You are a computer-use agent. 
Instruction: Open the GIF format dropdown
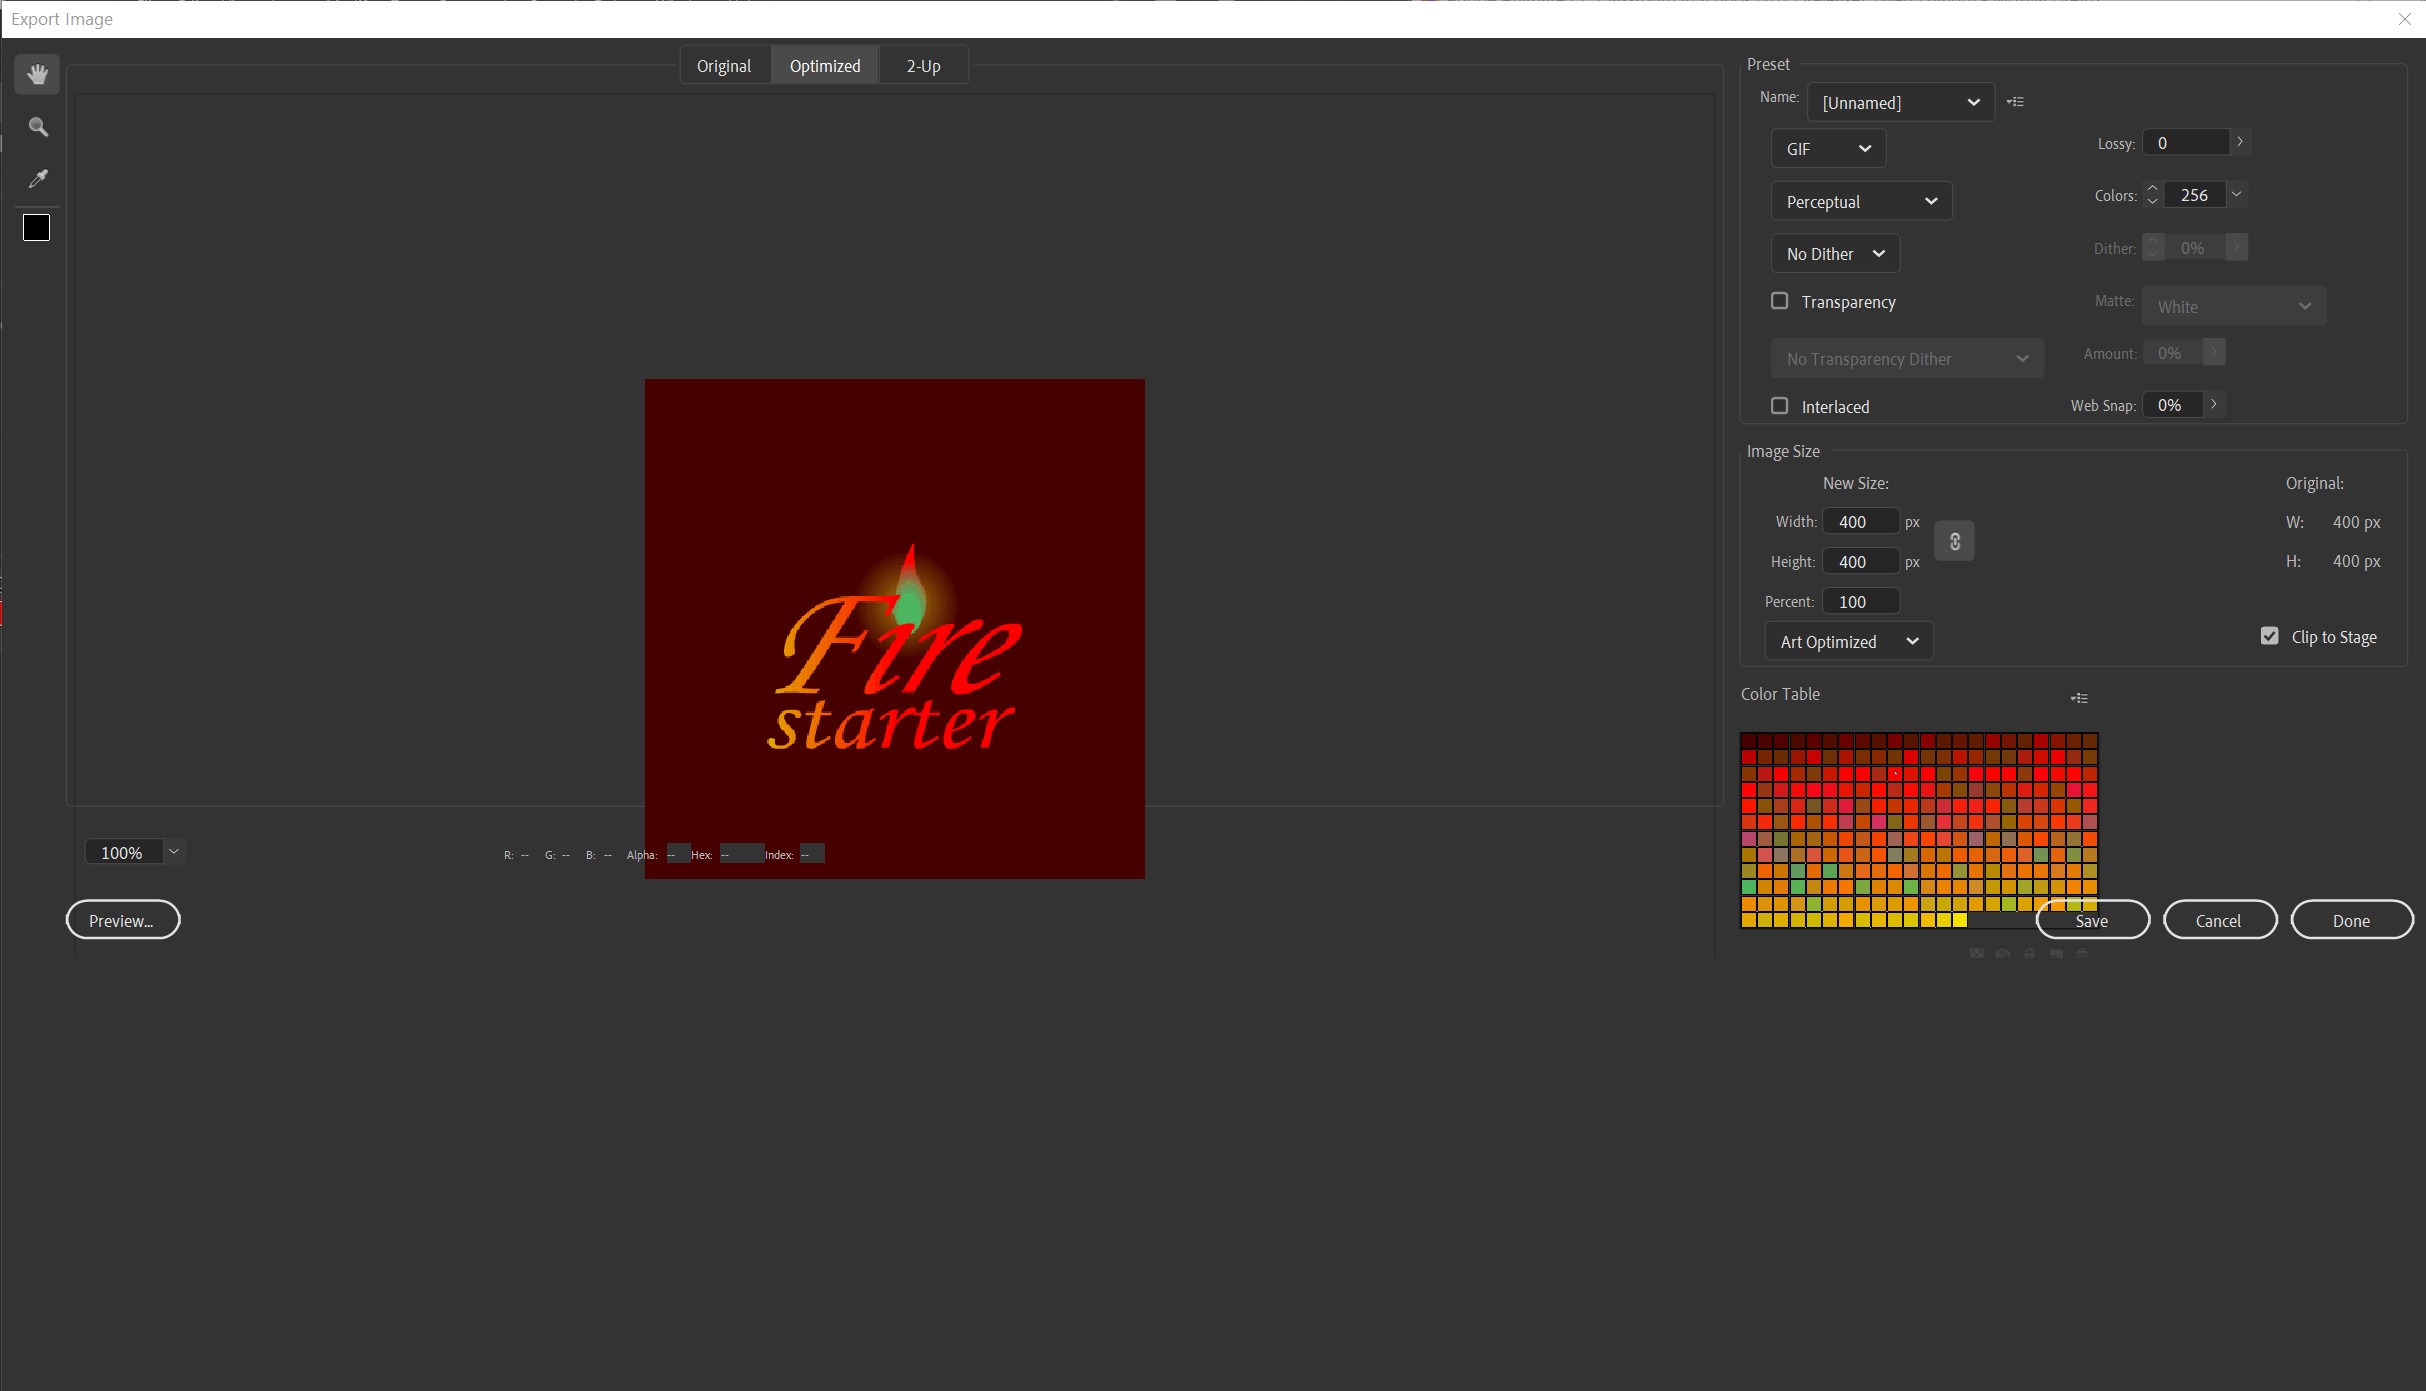click(x=1827, y=148)
